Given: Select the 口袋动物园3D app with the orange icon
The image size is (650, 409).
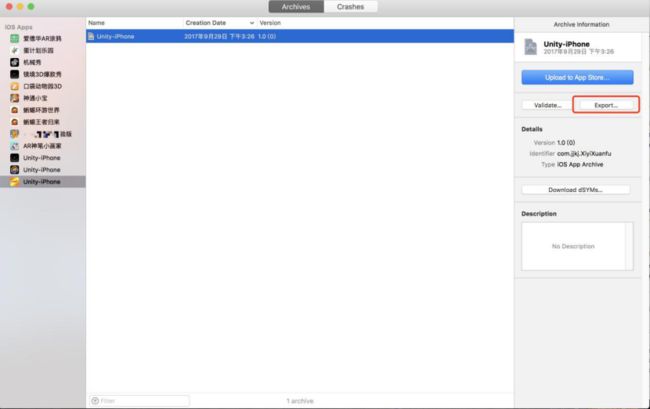Looking at the screenshot, I should (x=43, y=86).
